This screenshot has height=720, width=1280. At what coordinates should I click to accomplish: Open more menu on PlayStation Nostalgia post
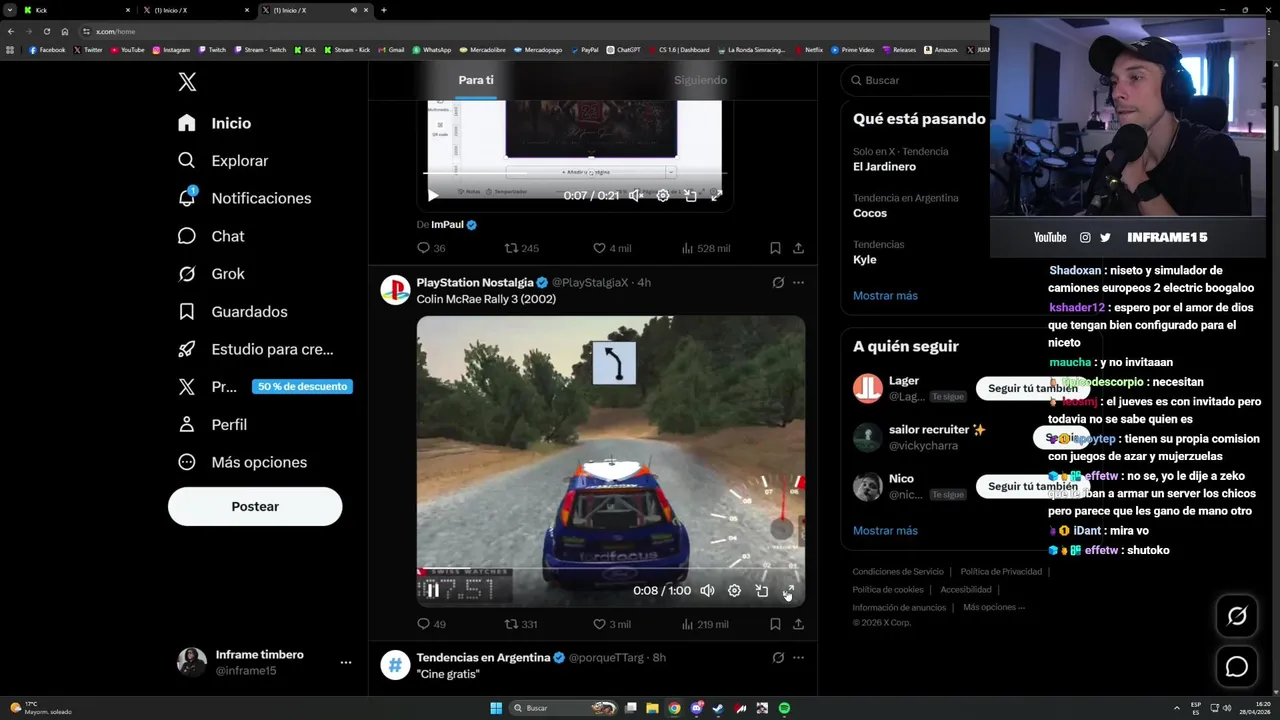(798, 283)
